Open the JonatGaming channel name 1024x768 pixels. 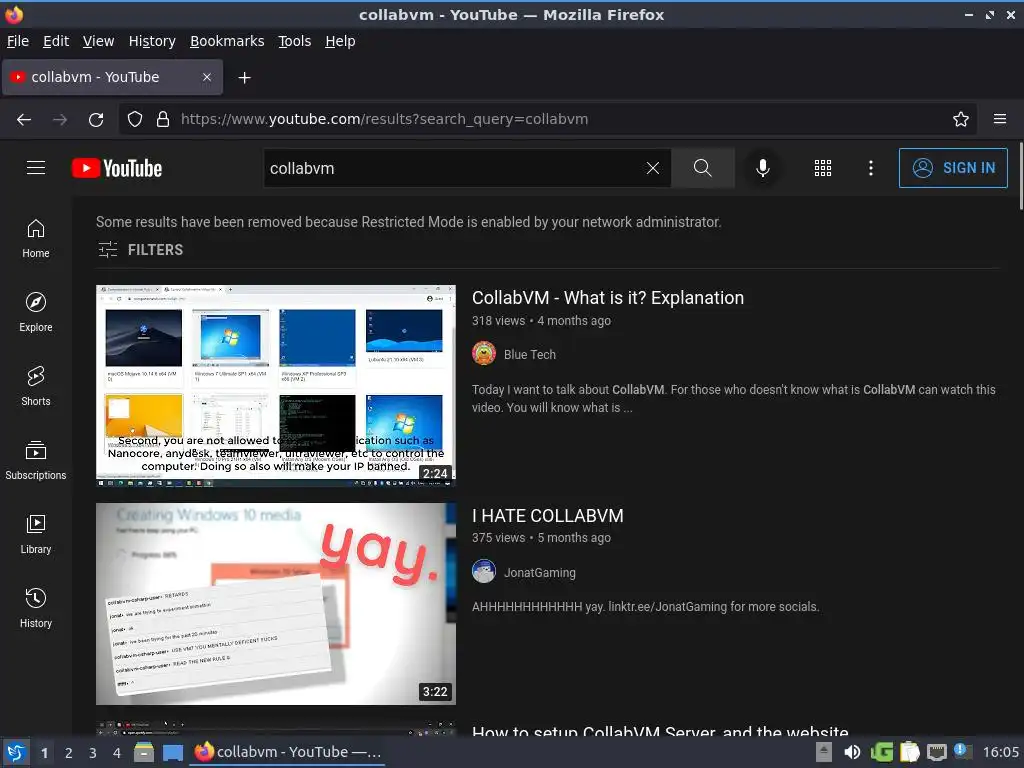(x=539, y=573)
